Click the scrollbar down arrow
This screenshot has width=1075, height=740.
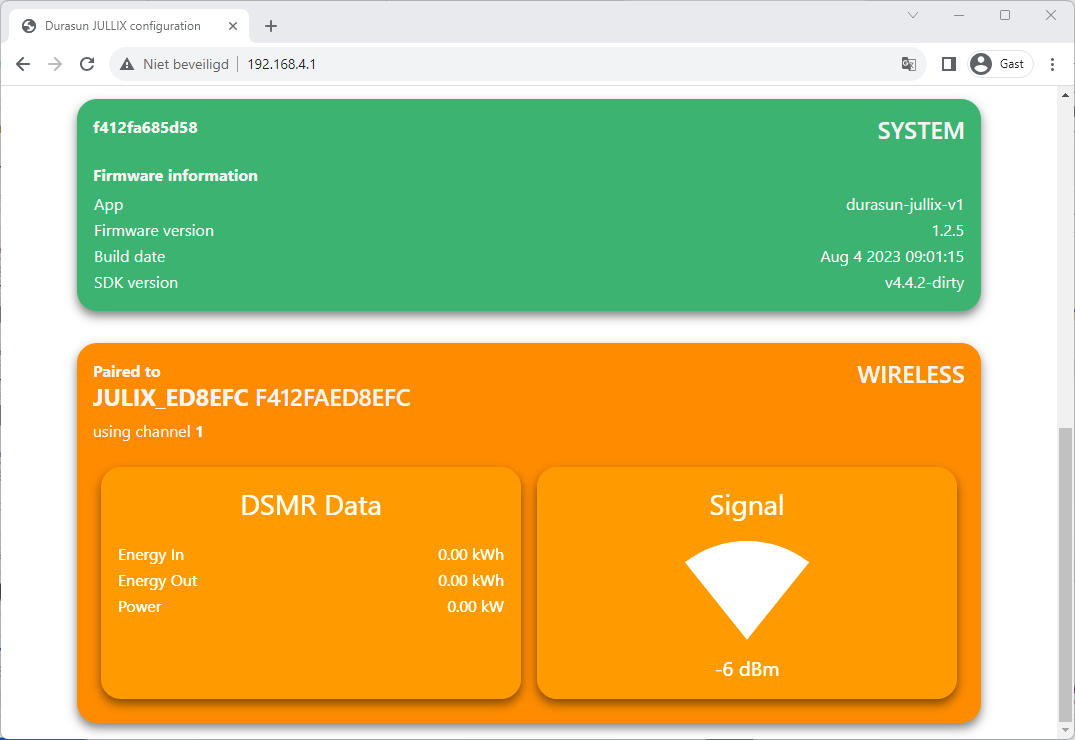pyautogui.click(x=1065, y=730)
